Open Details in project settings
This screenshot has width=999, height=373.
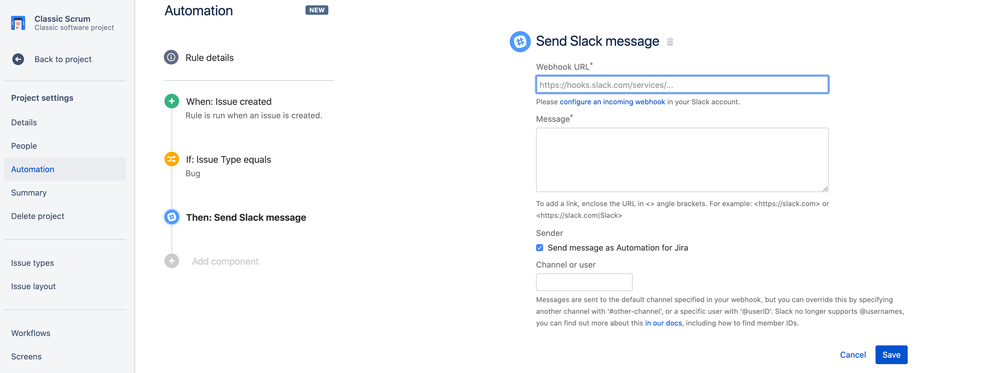pos(24,122)
